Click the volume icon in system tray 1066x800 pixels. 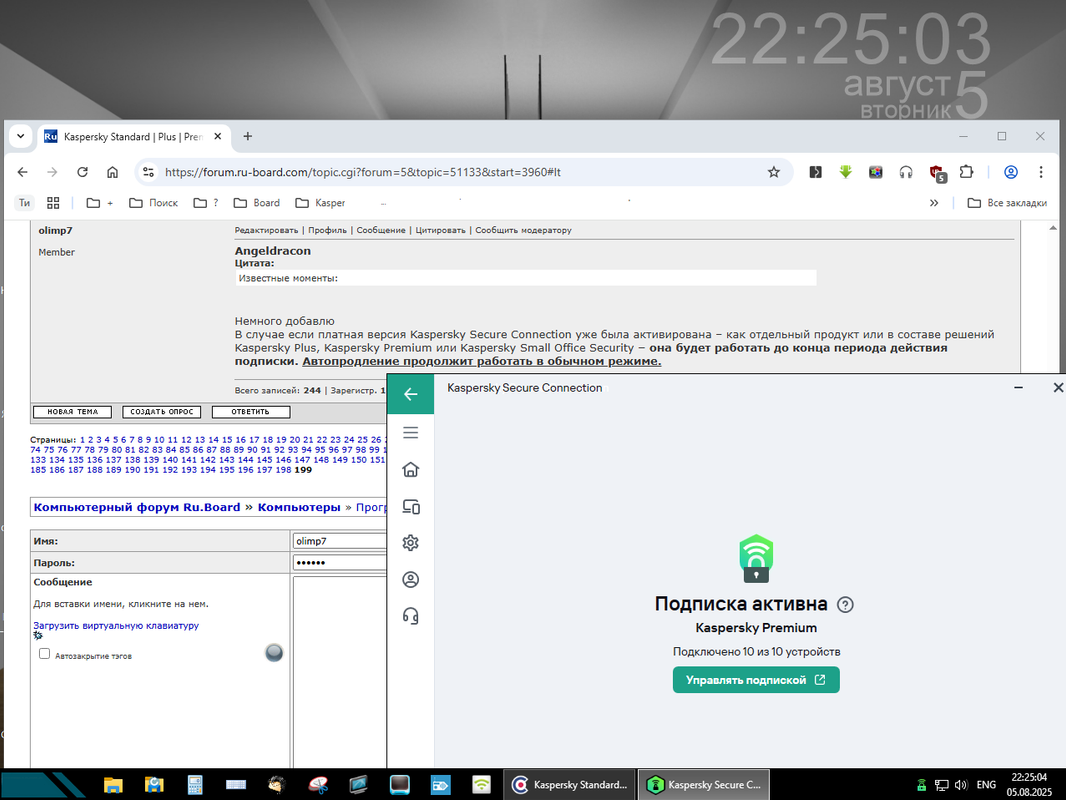pos(961,785)
